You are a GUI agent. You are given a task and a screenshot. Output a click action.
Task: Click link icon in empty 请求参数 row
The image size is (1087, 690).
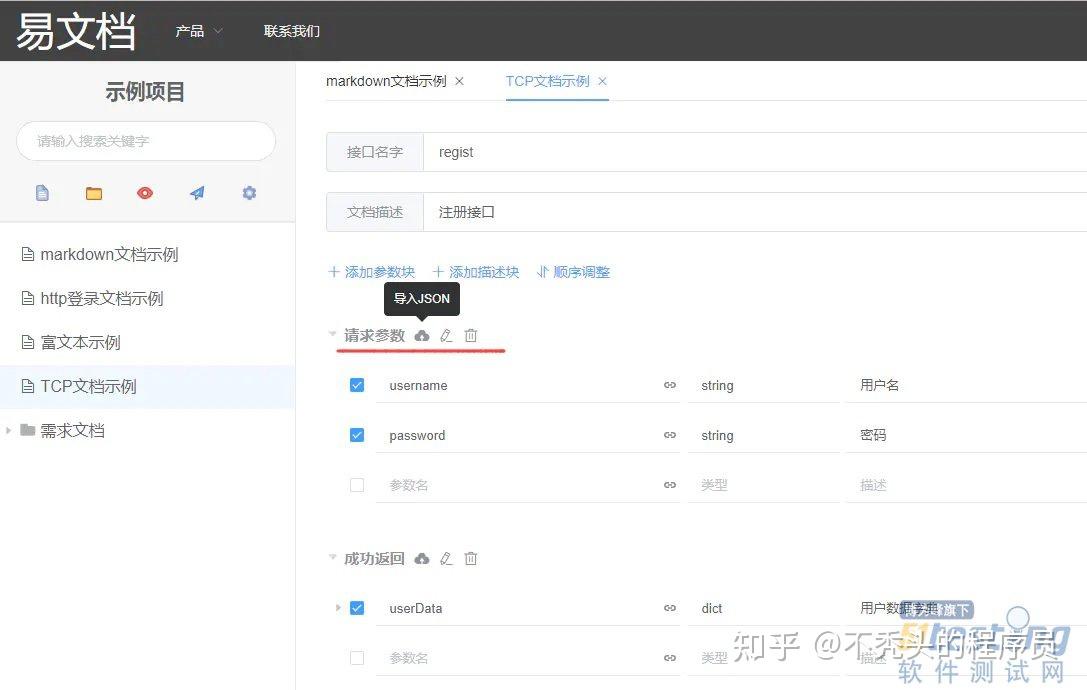click(670, 485)
